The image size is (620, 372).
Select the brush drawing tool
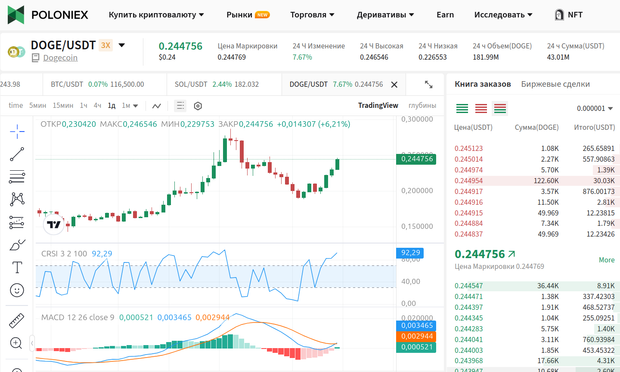17,245
